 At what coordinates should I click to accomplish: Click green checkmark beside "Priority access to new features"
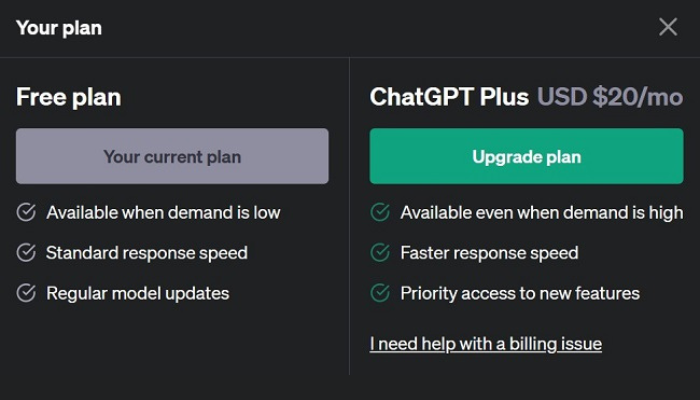380,293
